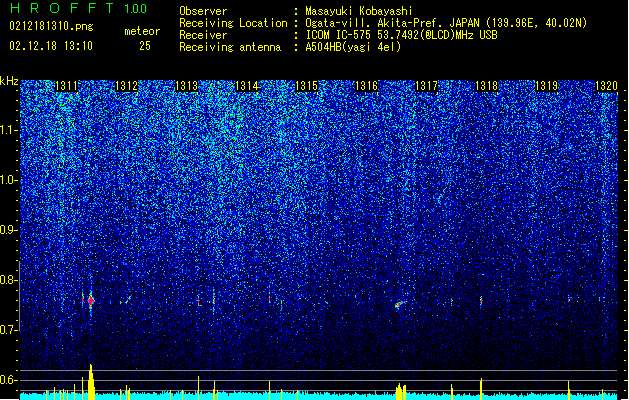Screen dimensions: 629x400
Task: Select antenna value A504HB(yagi 4el)
Action: point(353,47)
